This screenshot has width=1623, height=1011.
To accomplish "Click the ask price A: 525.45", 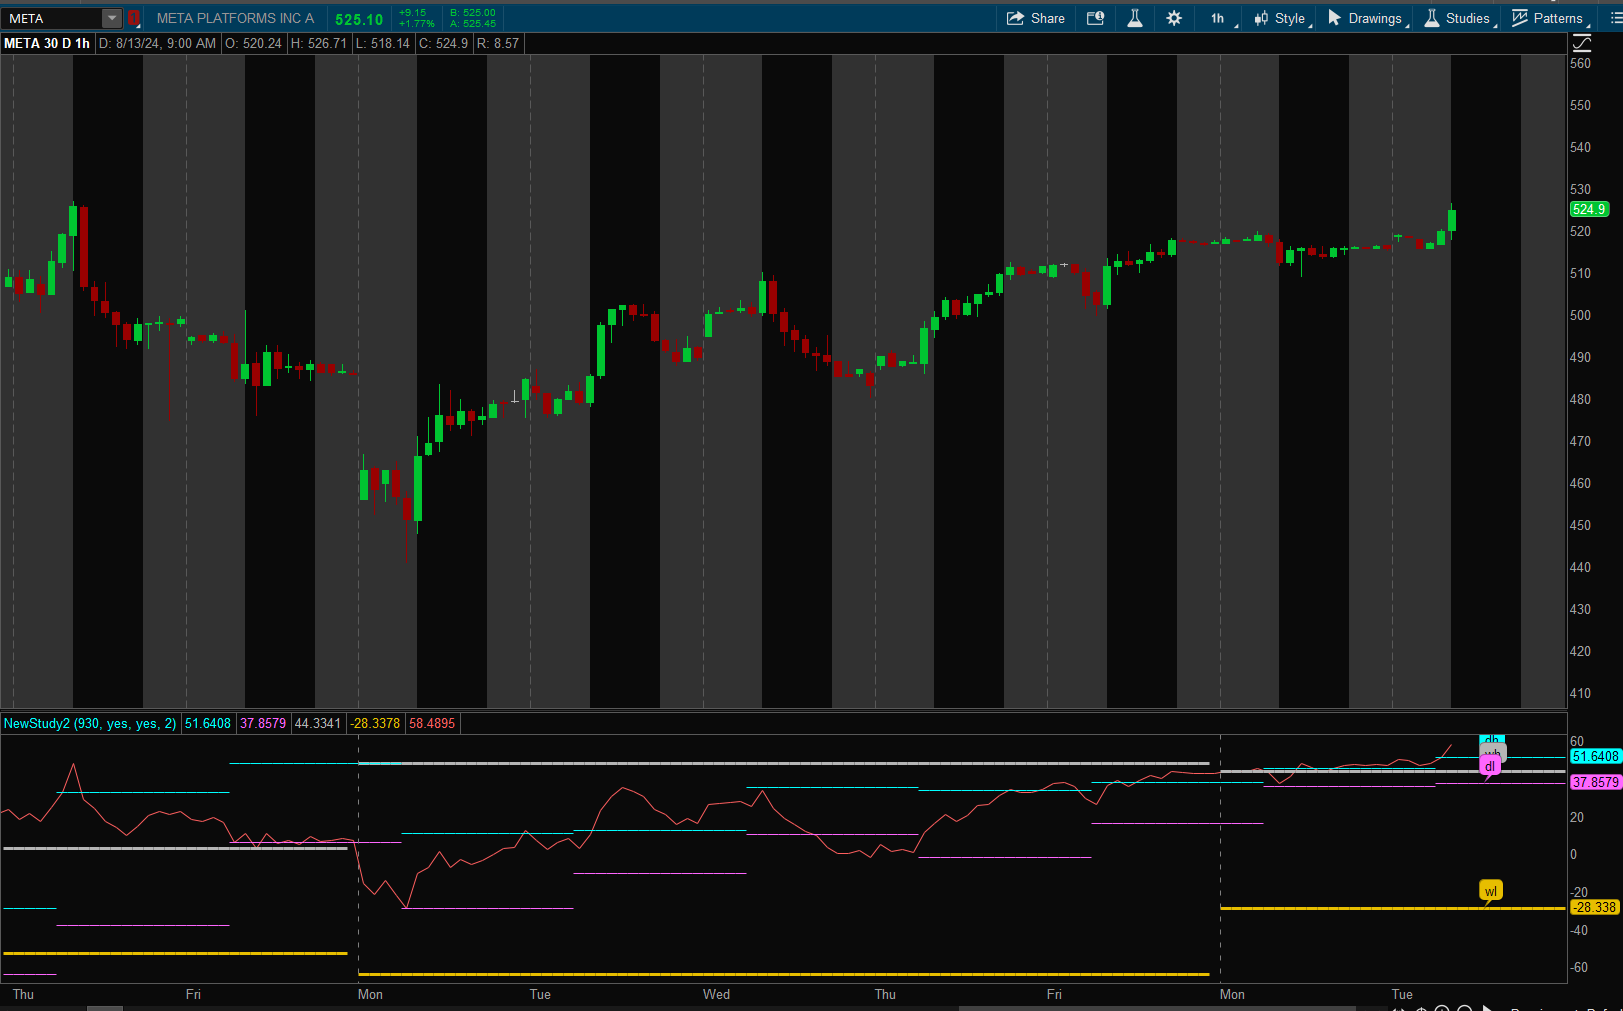I will 473,24.
